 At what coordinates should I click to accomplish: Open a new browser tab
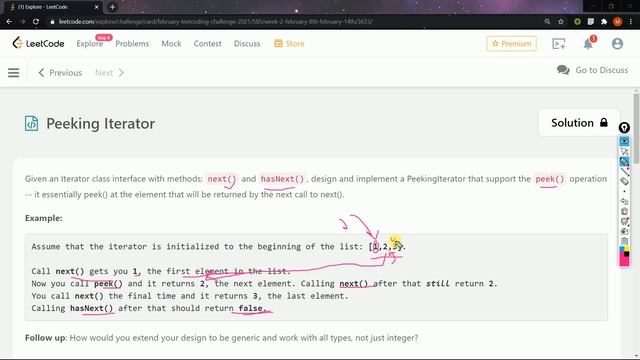pos(112,7)
